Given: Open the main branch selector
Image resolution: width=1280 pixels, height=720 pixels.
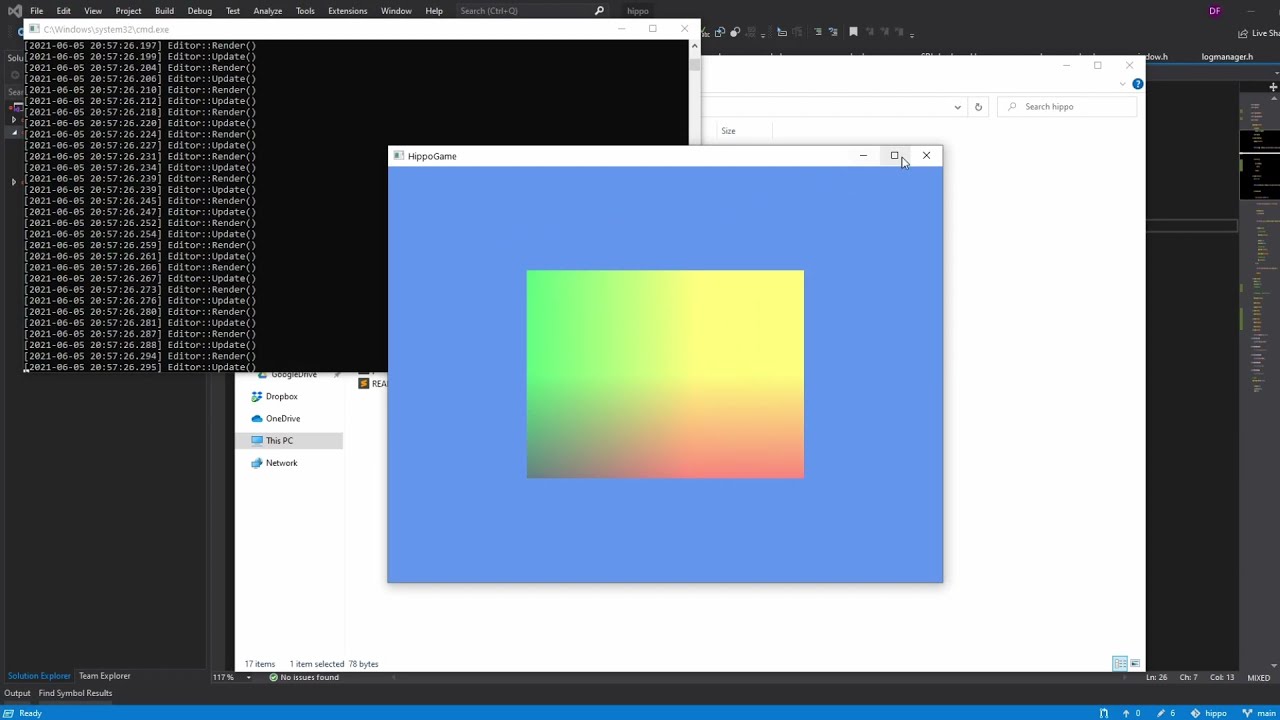Looking at the screenshot, I should [x=1259, y=714].
